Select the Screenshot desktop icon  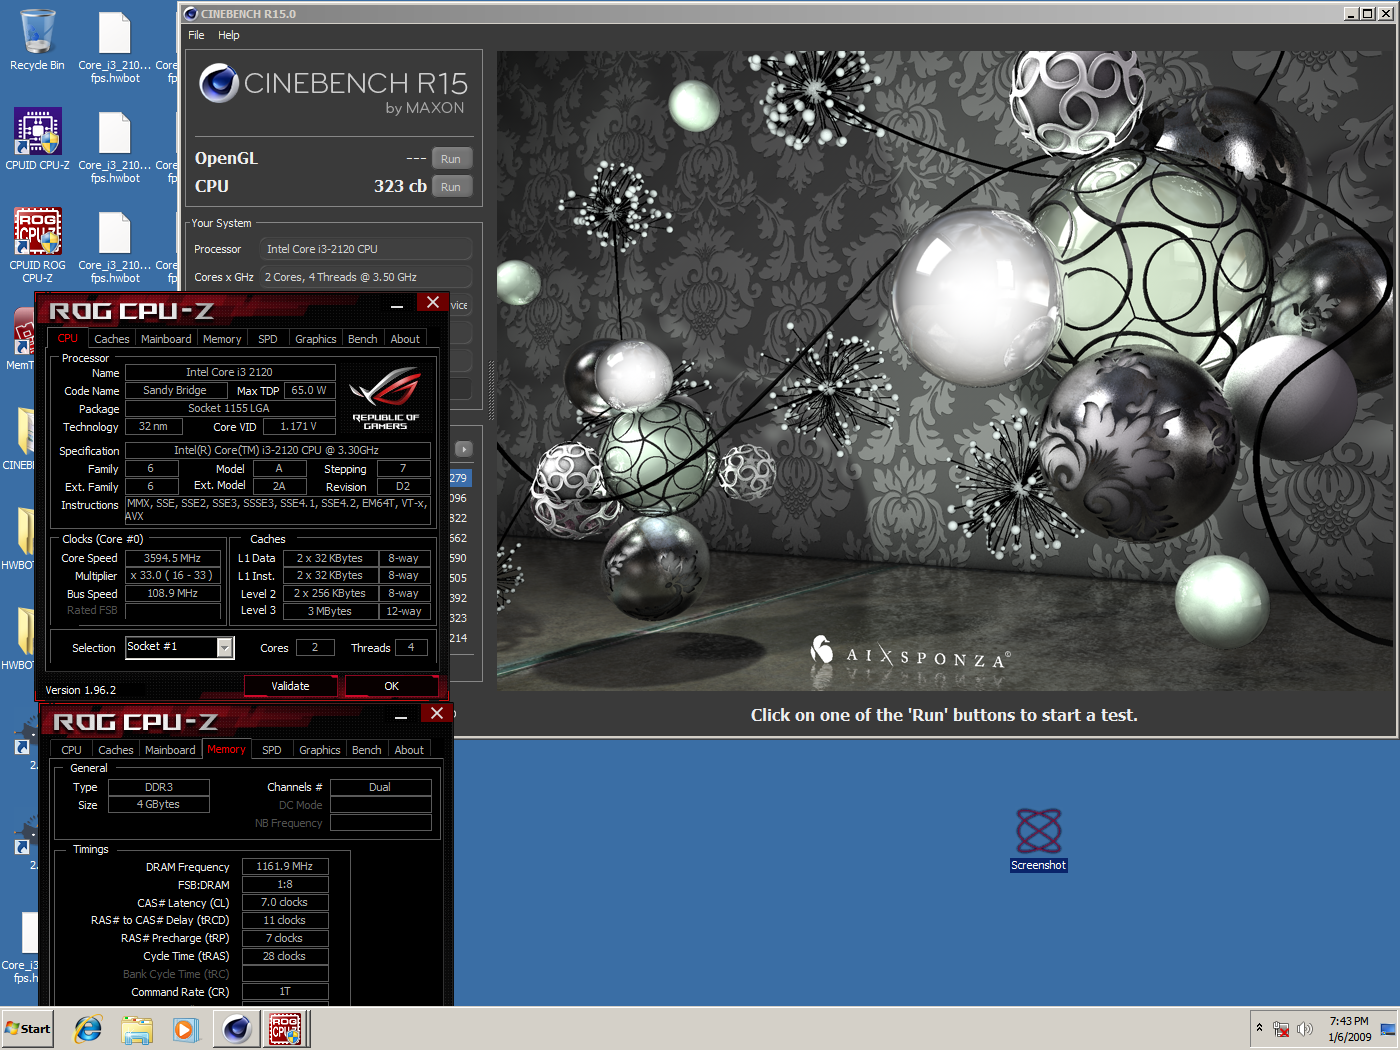[1039, 839]
